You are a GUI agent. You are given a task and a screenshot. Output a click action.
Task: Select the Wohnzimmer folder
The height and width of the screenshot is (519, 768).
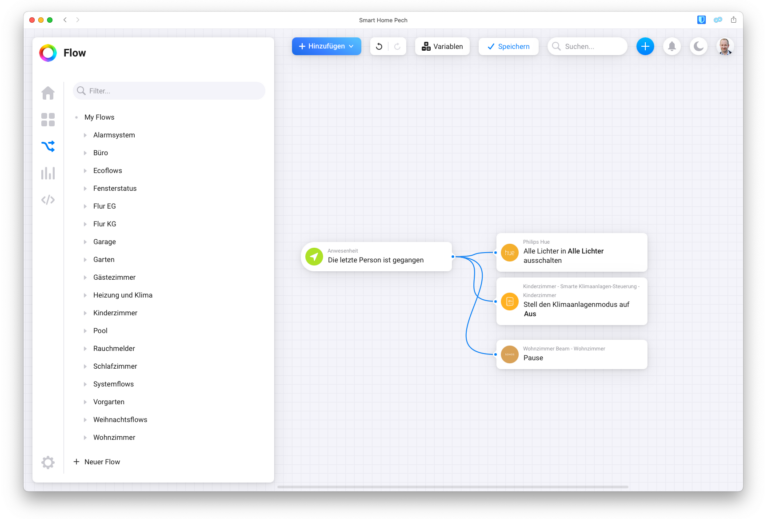point(113,437)
